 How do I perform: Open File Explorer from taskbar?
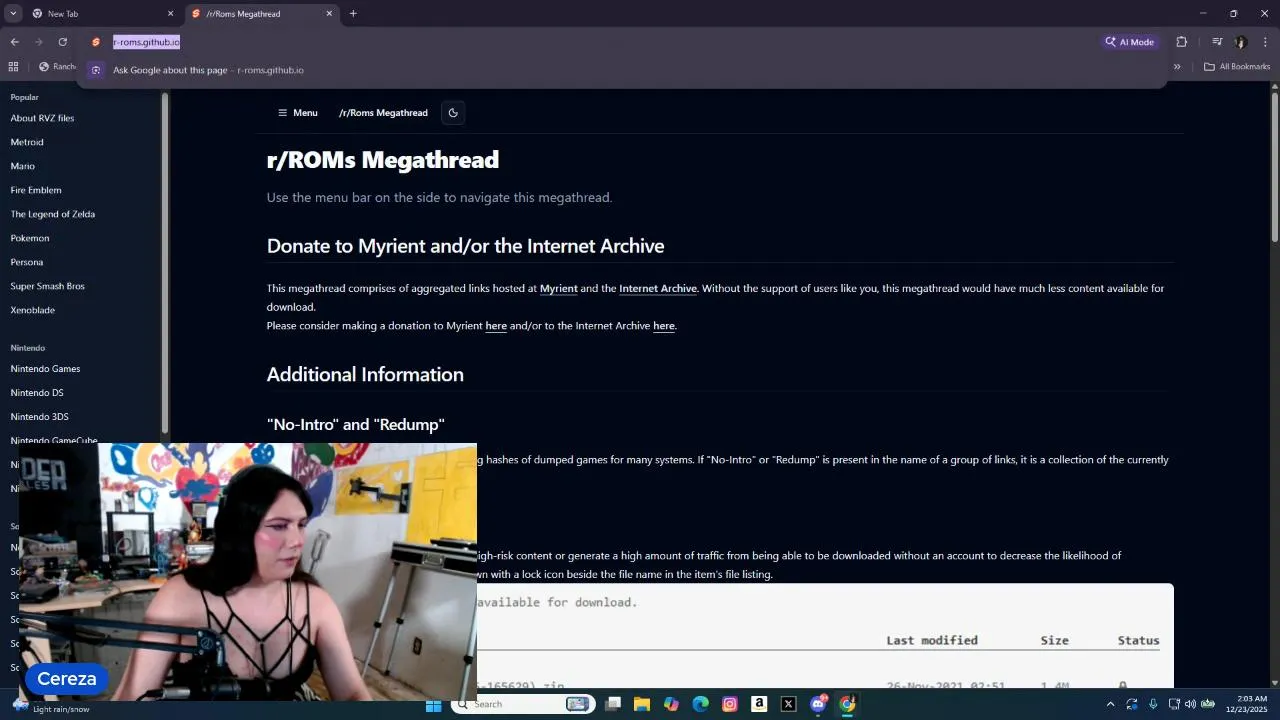point(642,704)
